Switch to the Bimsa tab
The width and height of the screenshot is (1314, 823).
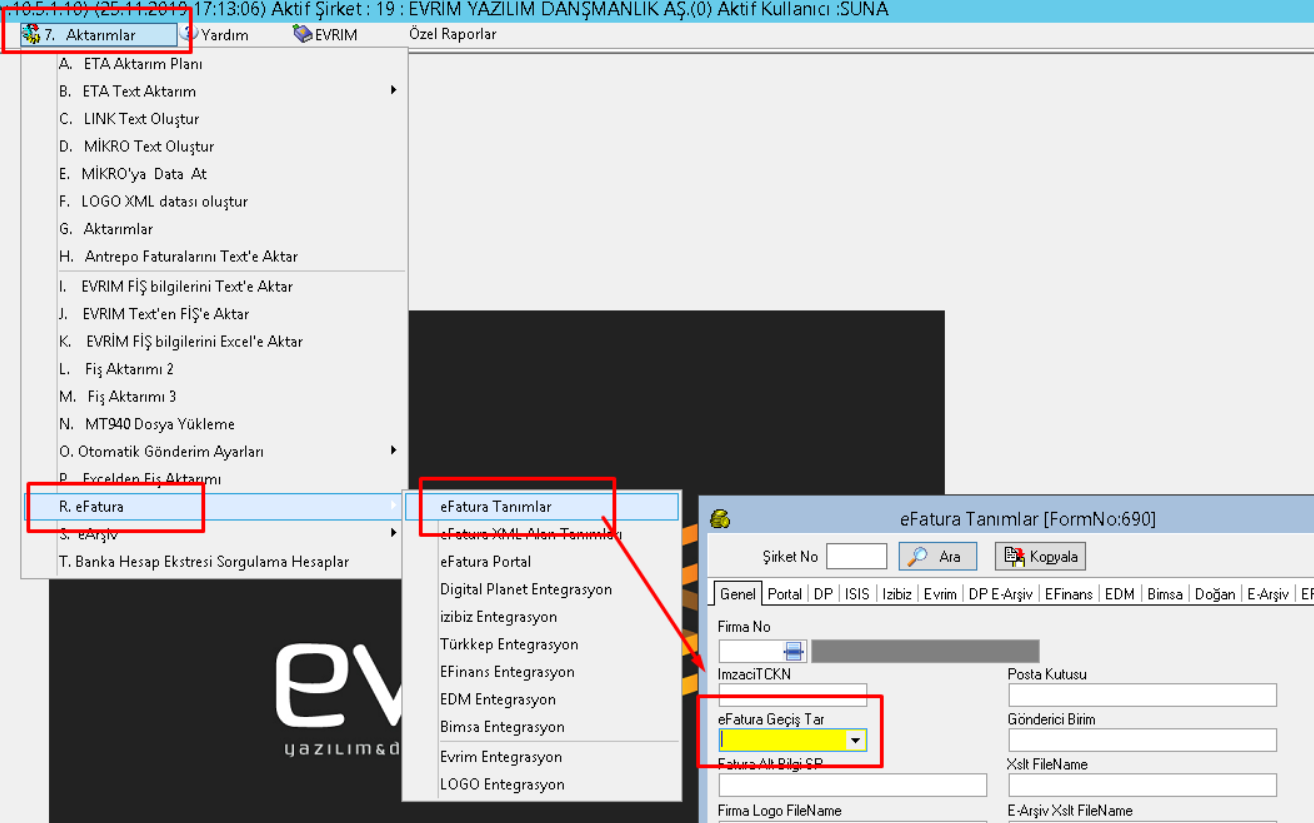pos(1165,594)
